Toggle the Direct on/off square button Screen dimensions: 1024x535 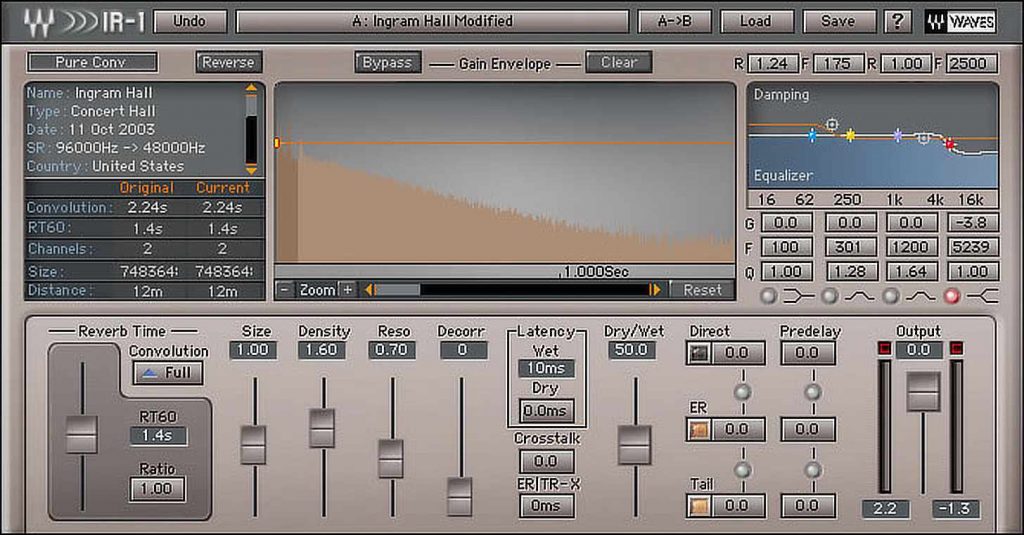(699, 353)
